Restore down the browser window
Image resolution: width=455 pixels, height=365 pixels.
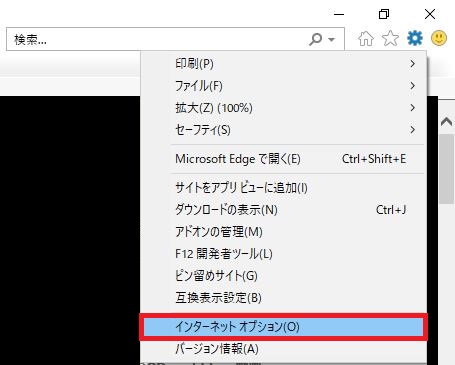point(384,14)
